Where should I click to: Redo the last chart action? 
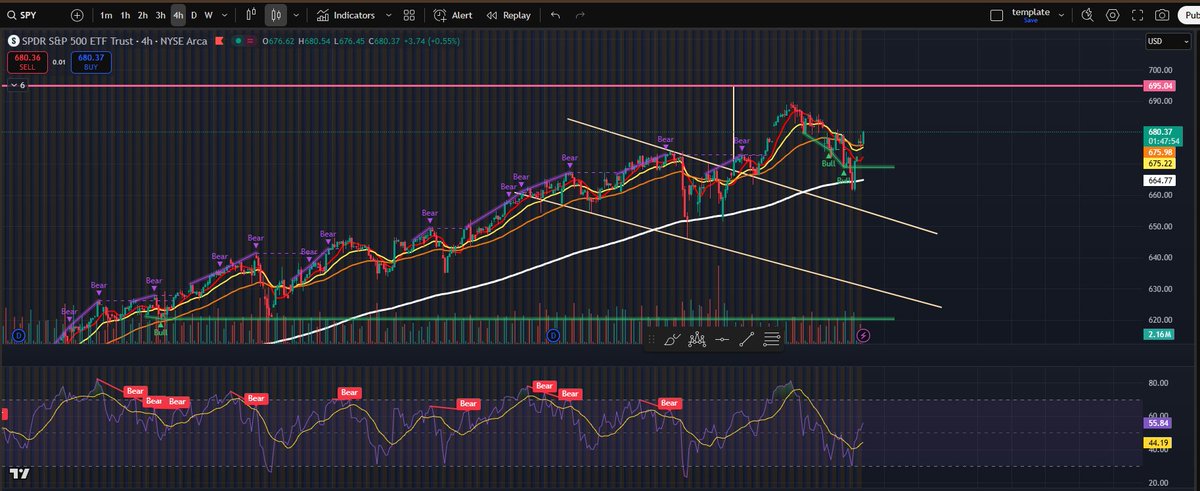coord(582,15)
